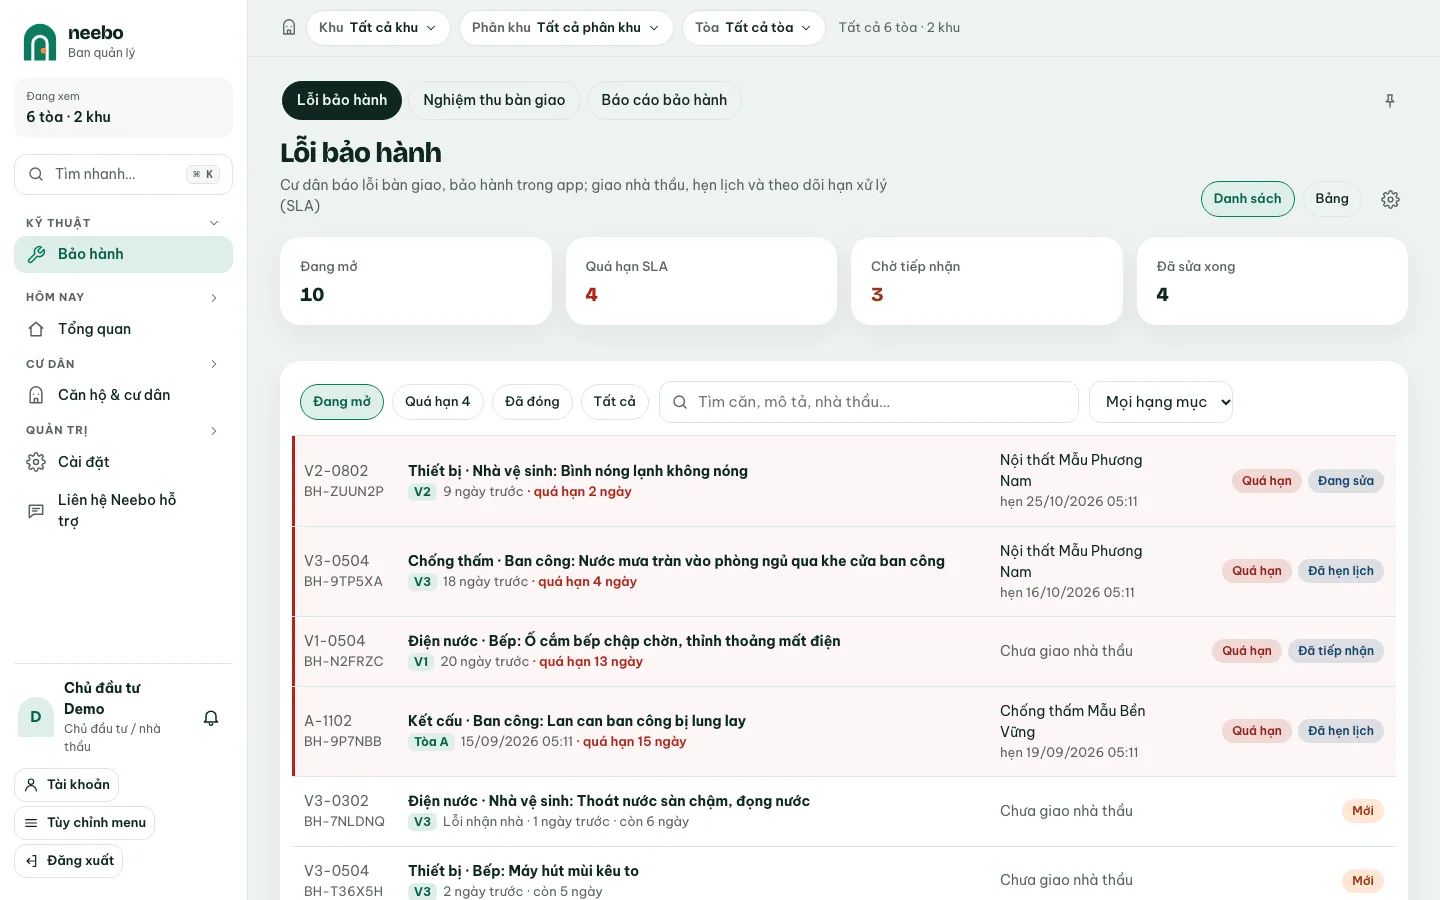The width and height of the screenshot is (1440, 900).
Task: Open issue BH-ZUUN2P water heater row
Action: (x=844, y=481)
